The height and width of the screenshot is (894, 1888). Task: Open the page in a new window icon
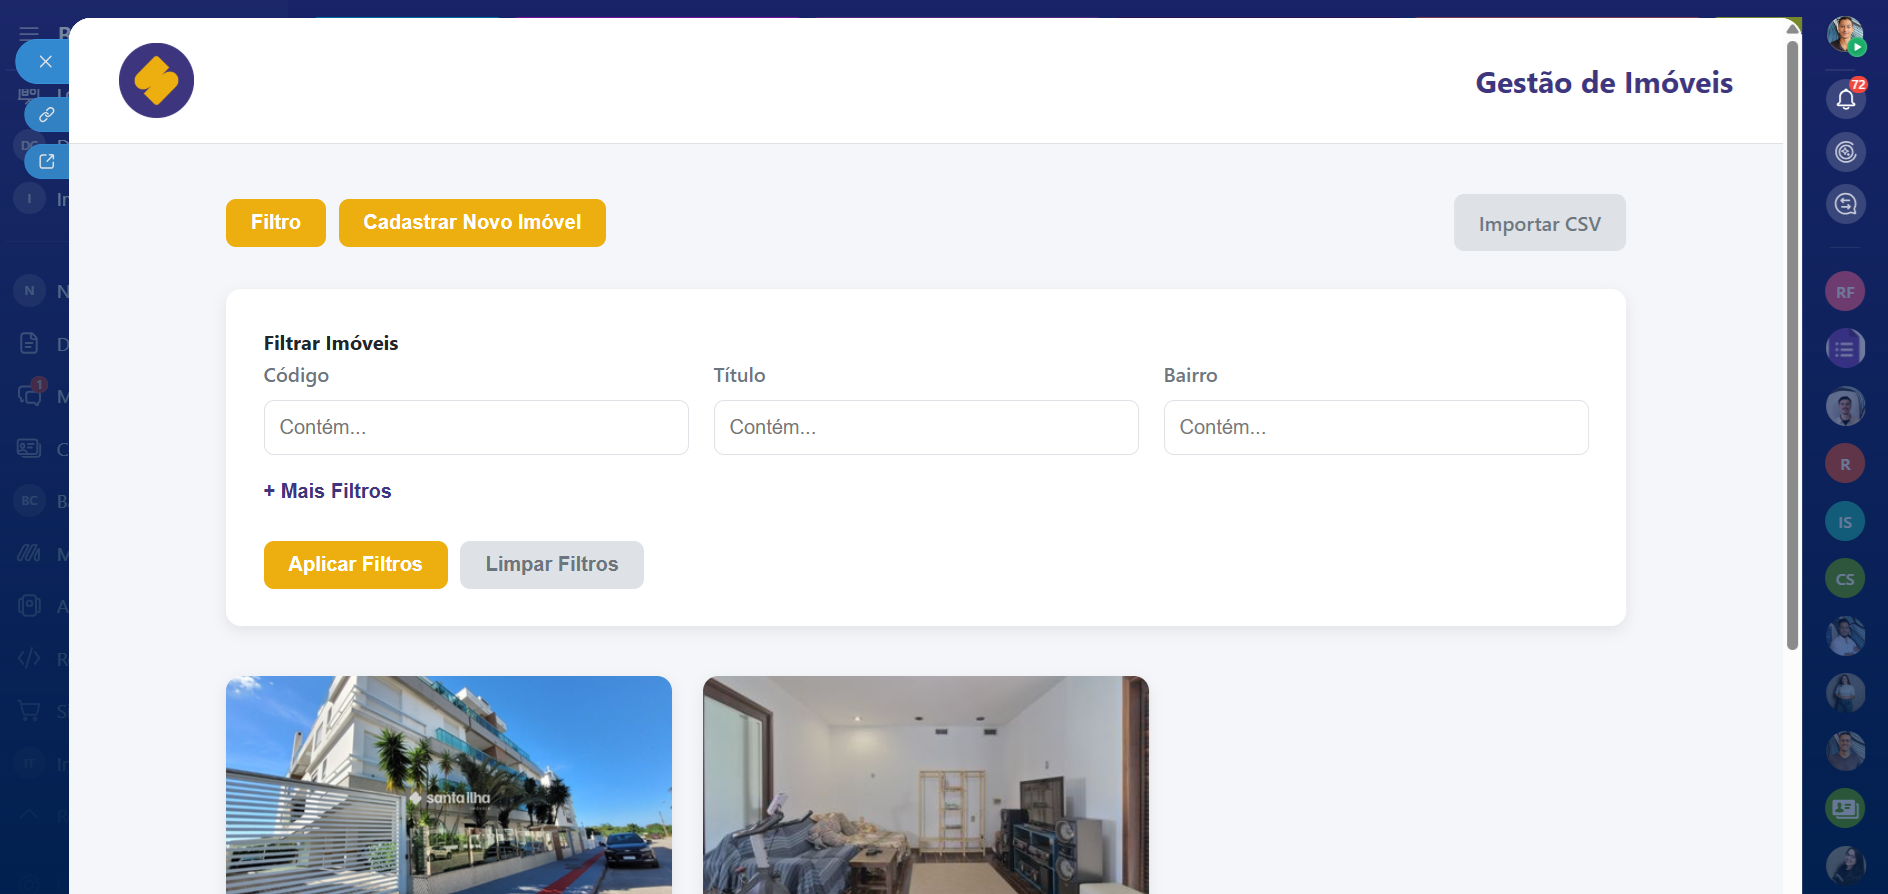tap(47, 161)
